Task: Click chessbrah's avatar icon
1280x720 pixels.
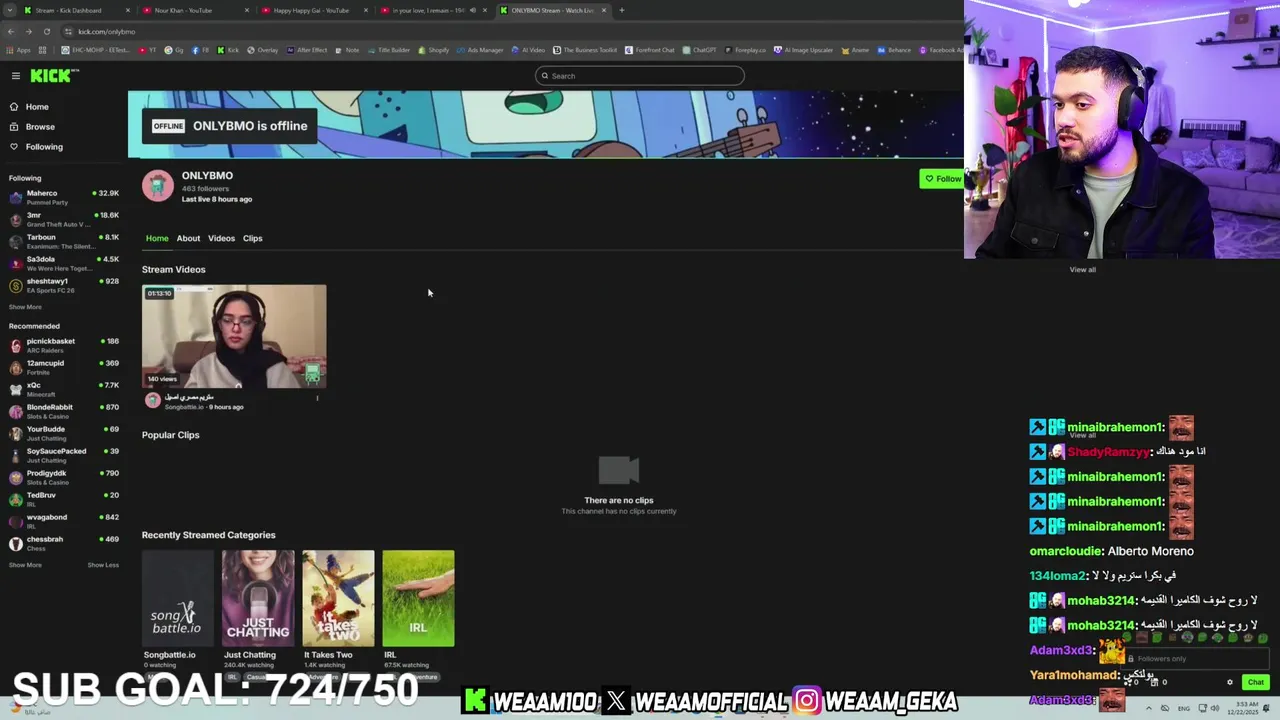Action: (15, 543)
